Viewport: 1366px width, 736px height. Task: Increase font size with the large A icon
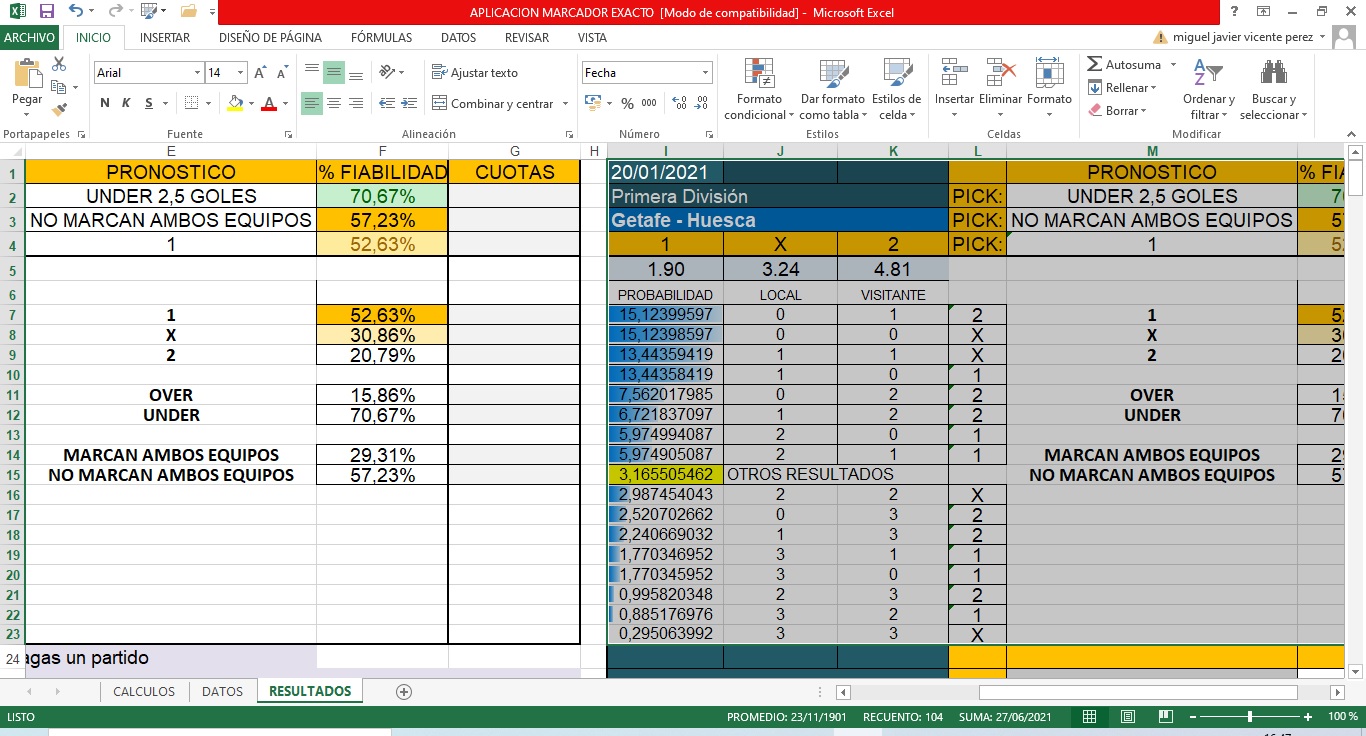(260, 73)
